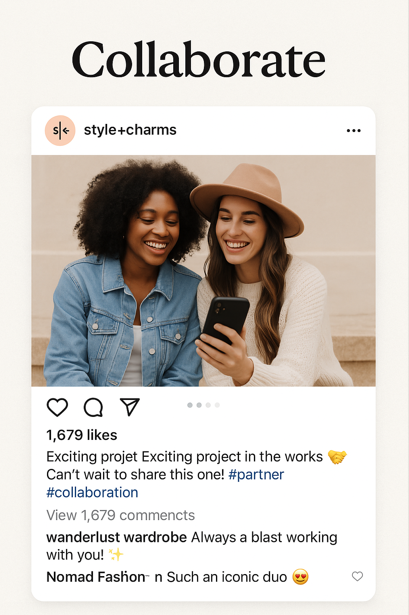Open the #partner hashtag
Viewport: 409px width, 615px height.
click(256, 475)
